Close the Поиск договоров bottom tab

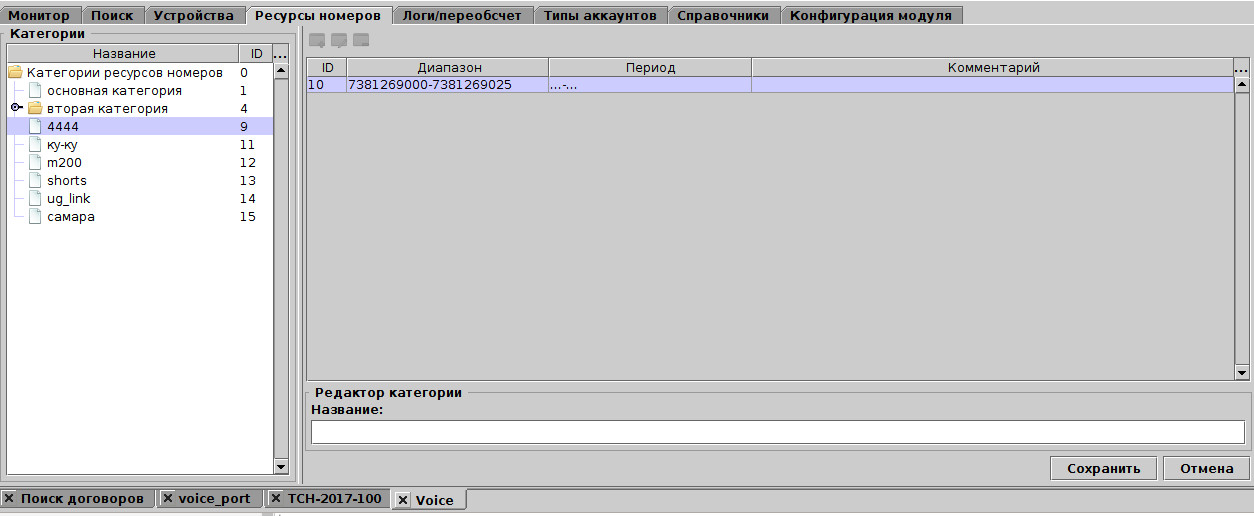pyautogui.click(x=9, y=498)
